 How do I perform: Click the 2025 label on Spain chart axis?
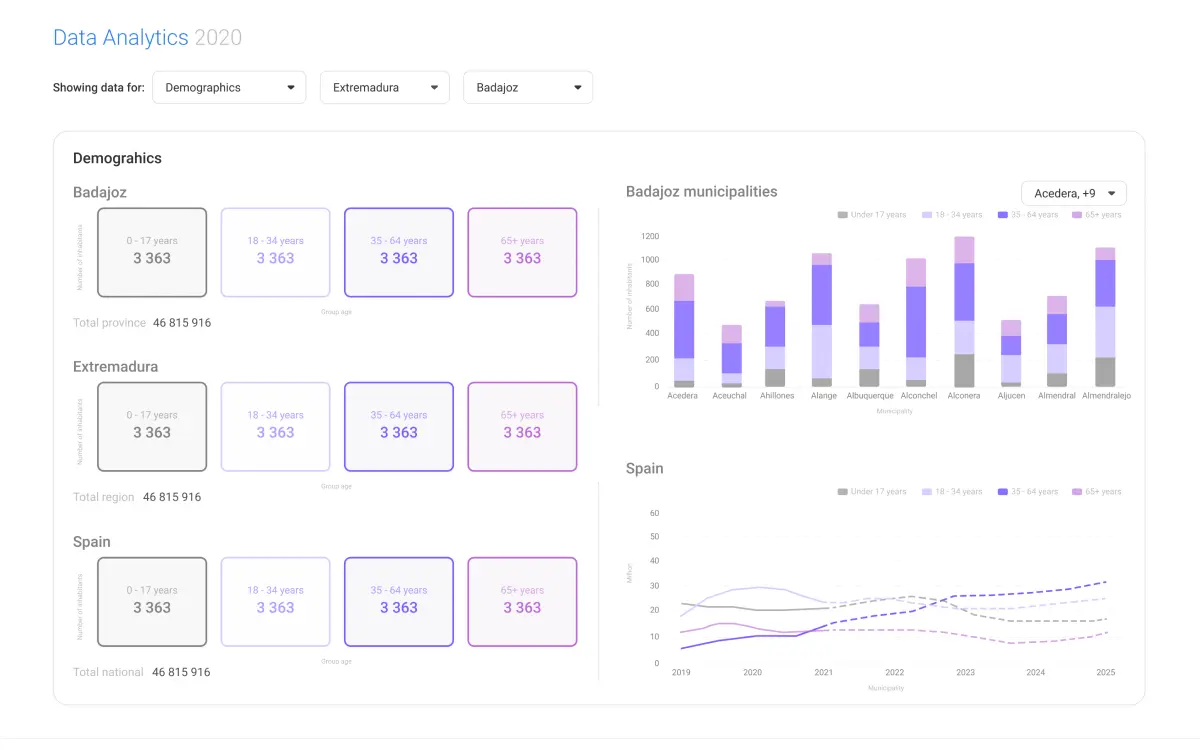click(x=1105, y=673)
